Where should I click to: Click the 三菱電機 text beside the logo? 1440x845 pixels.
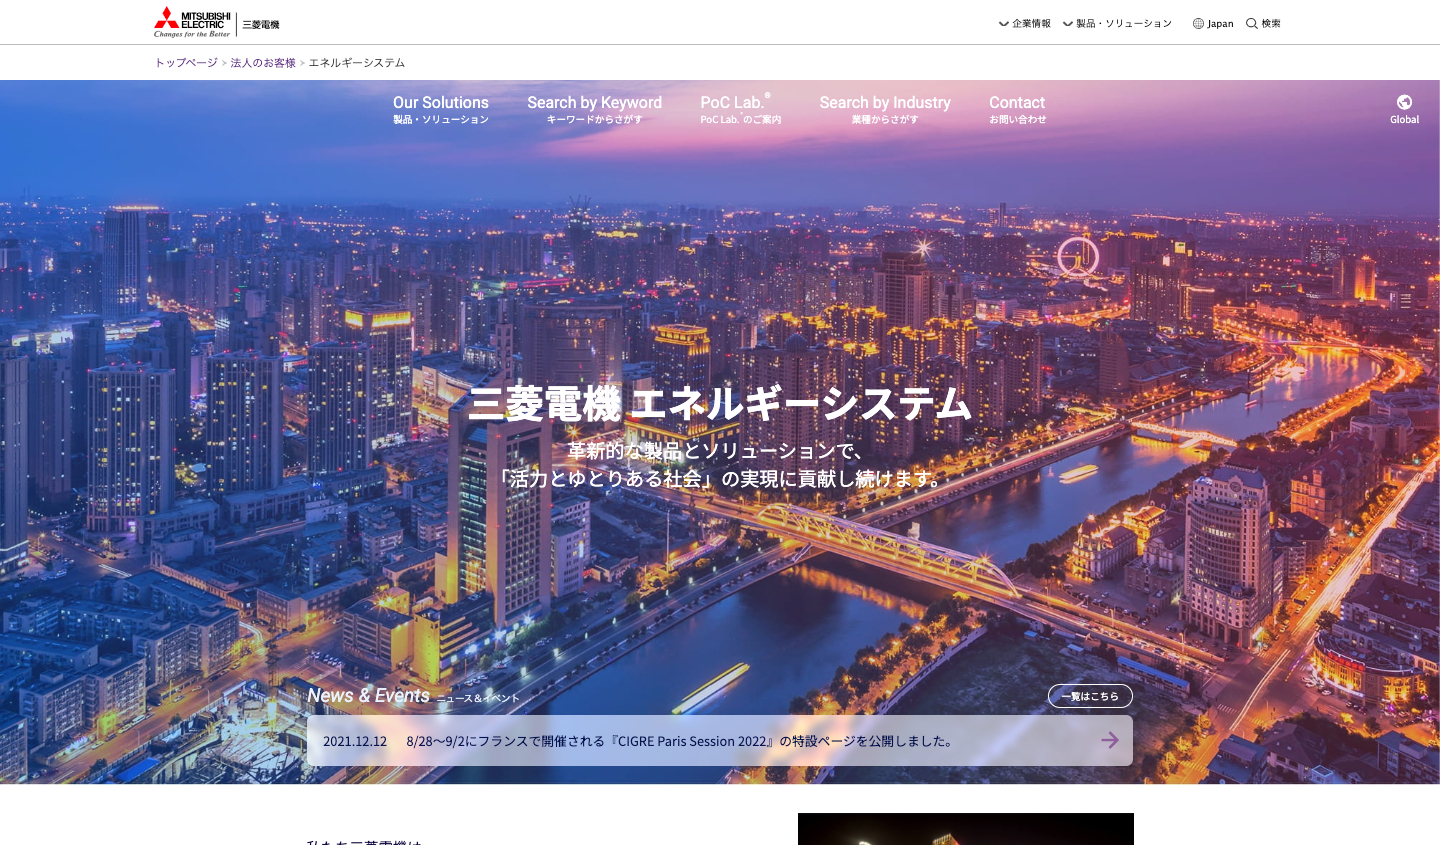pyautogui.click(x=261, y=24)
